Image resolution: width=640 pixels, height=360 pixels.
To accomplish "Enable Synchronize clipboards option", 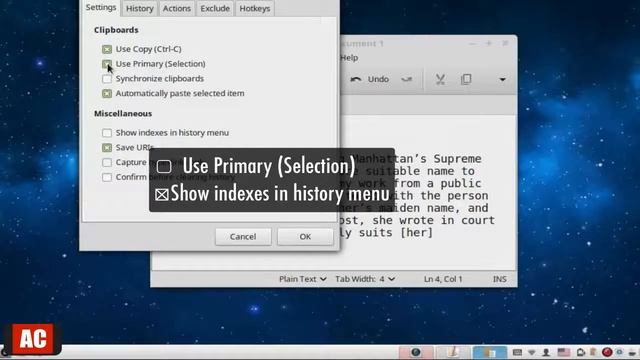I will click(107, 79).
